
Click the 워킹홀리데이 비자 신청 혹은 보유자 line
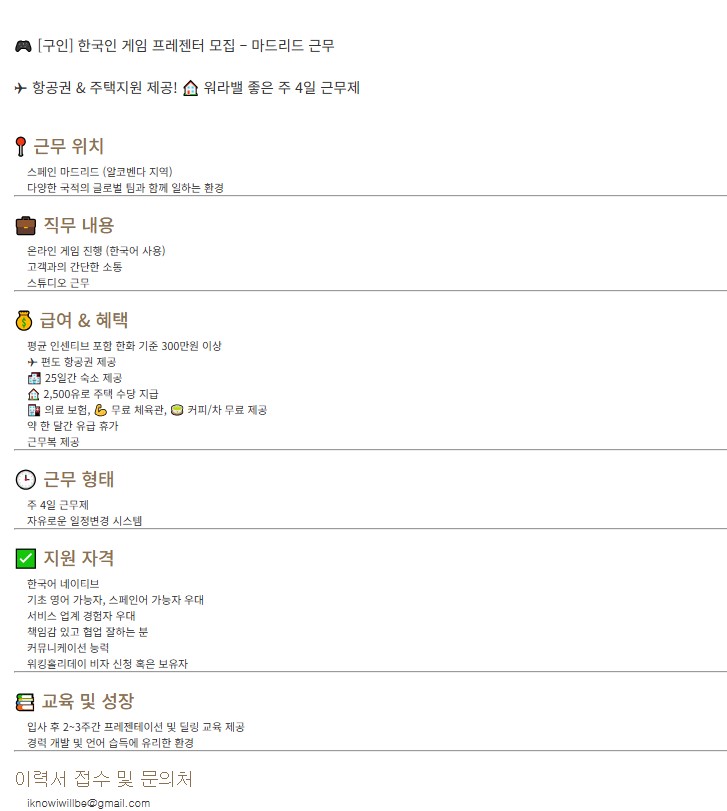(x=107, y=664)
